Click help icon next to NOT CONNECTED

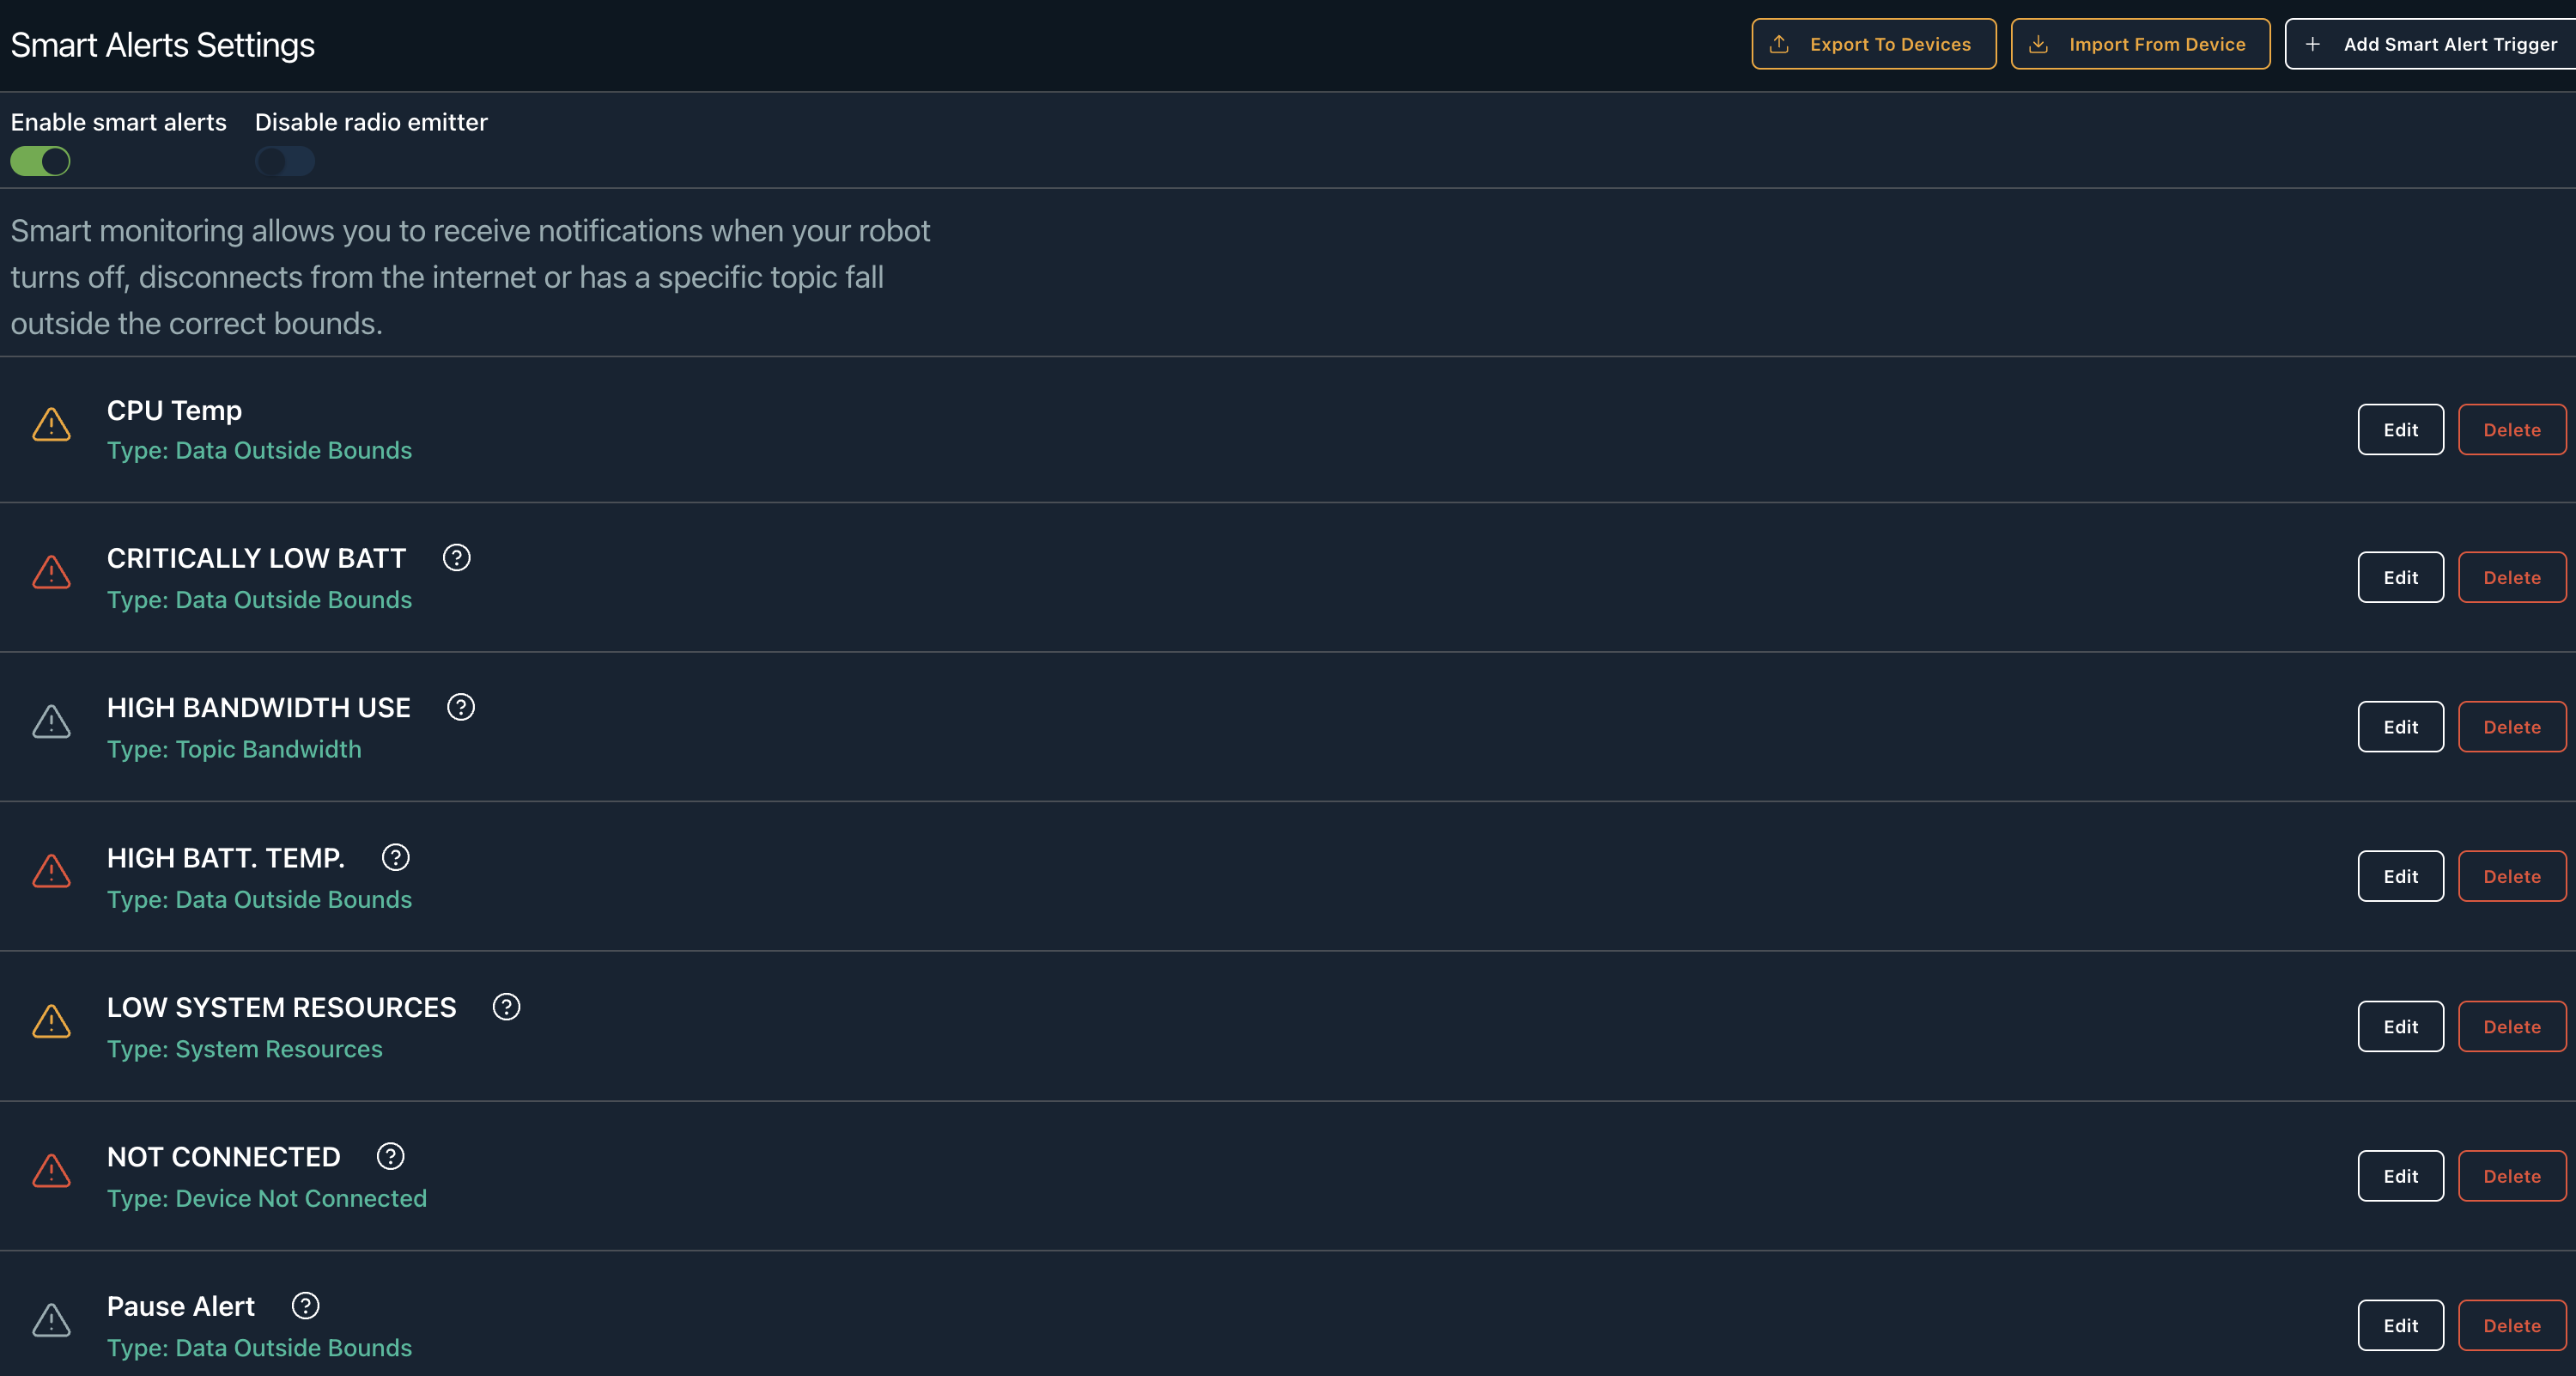[x=390, y=1156]
